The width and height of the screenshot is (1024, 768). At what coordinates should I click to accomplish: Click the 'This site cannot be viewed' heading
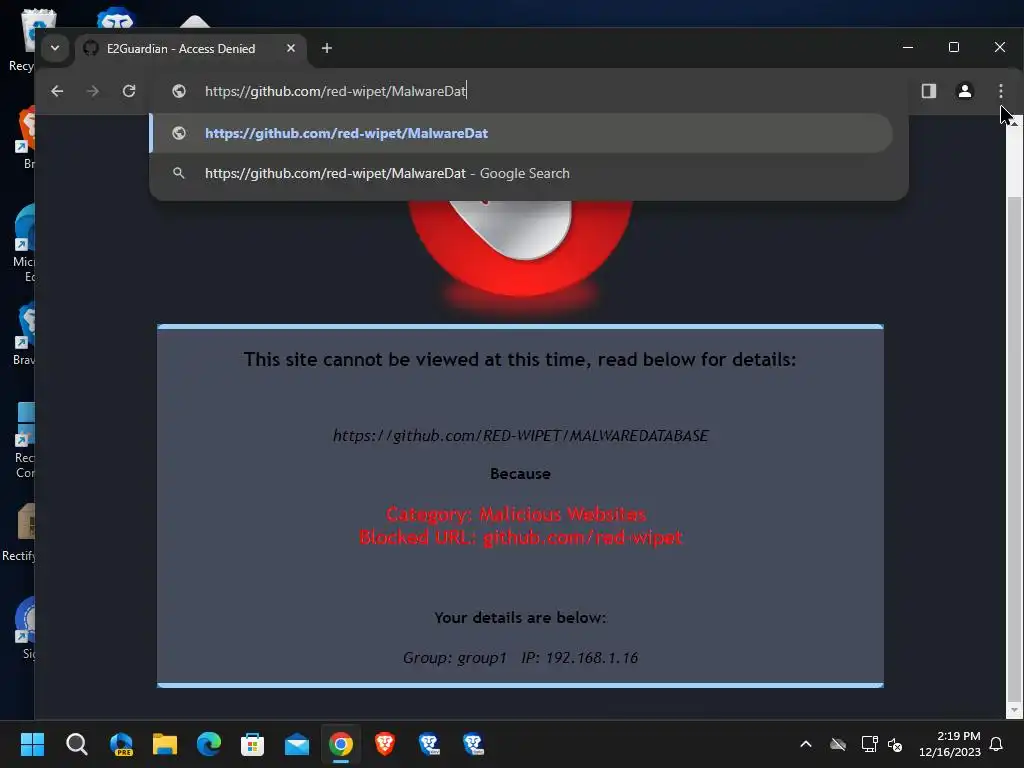520,359
